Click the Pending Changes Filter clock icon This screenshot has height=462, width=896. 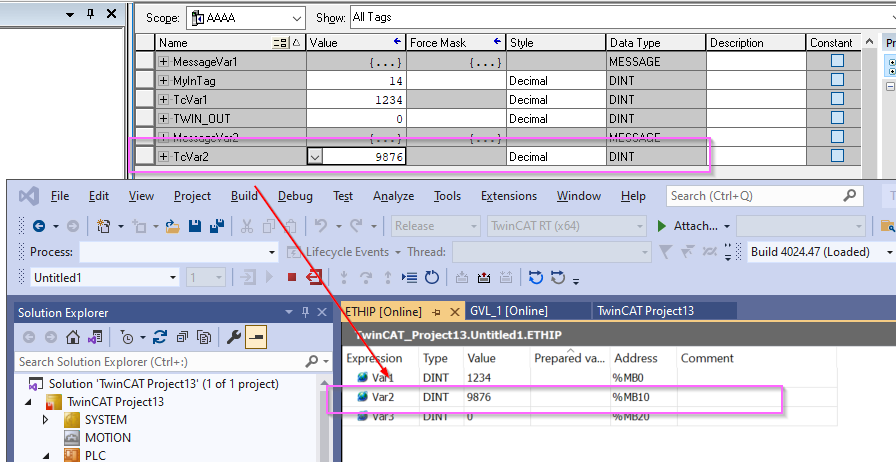coord(127,338)
